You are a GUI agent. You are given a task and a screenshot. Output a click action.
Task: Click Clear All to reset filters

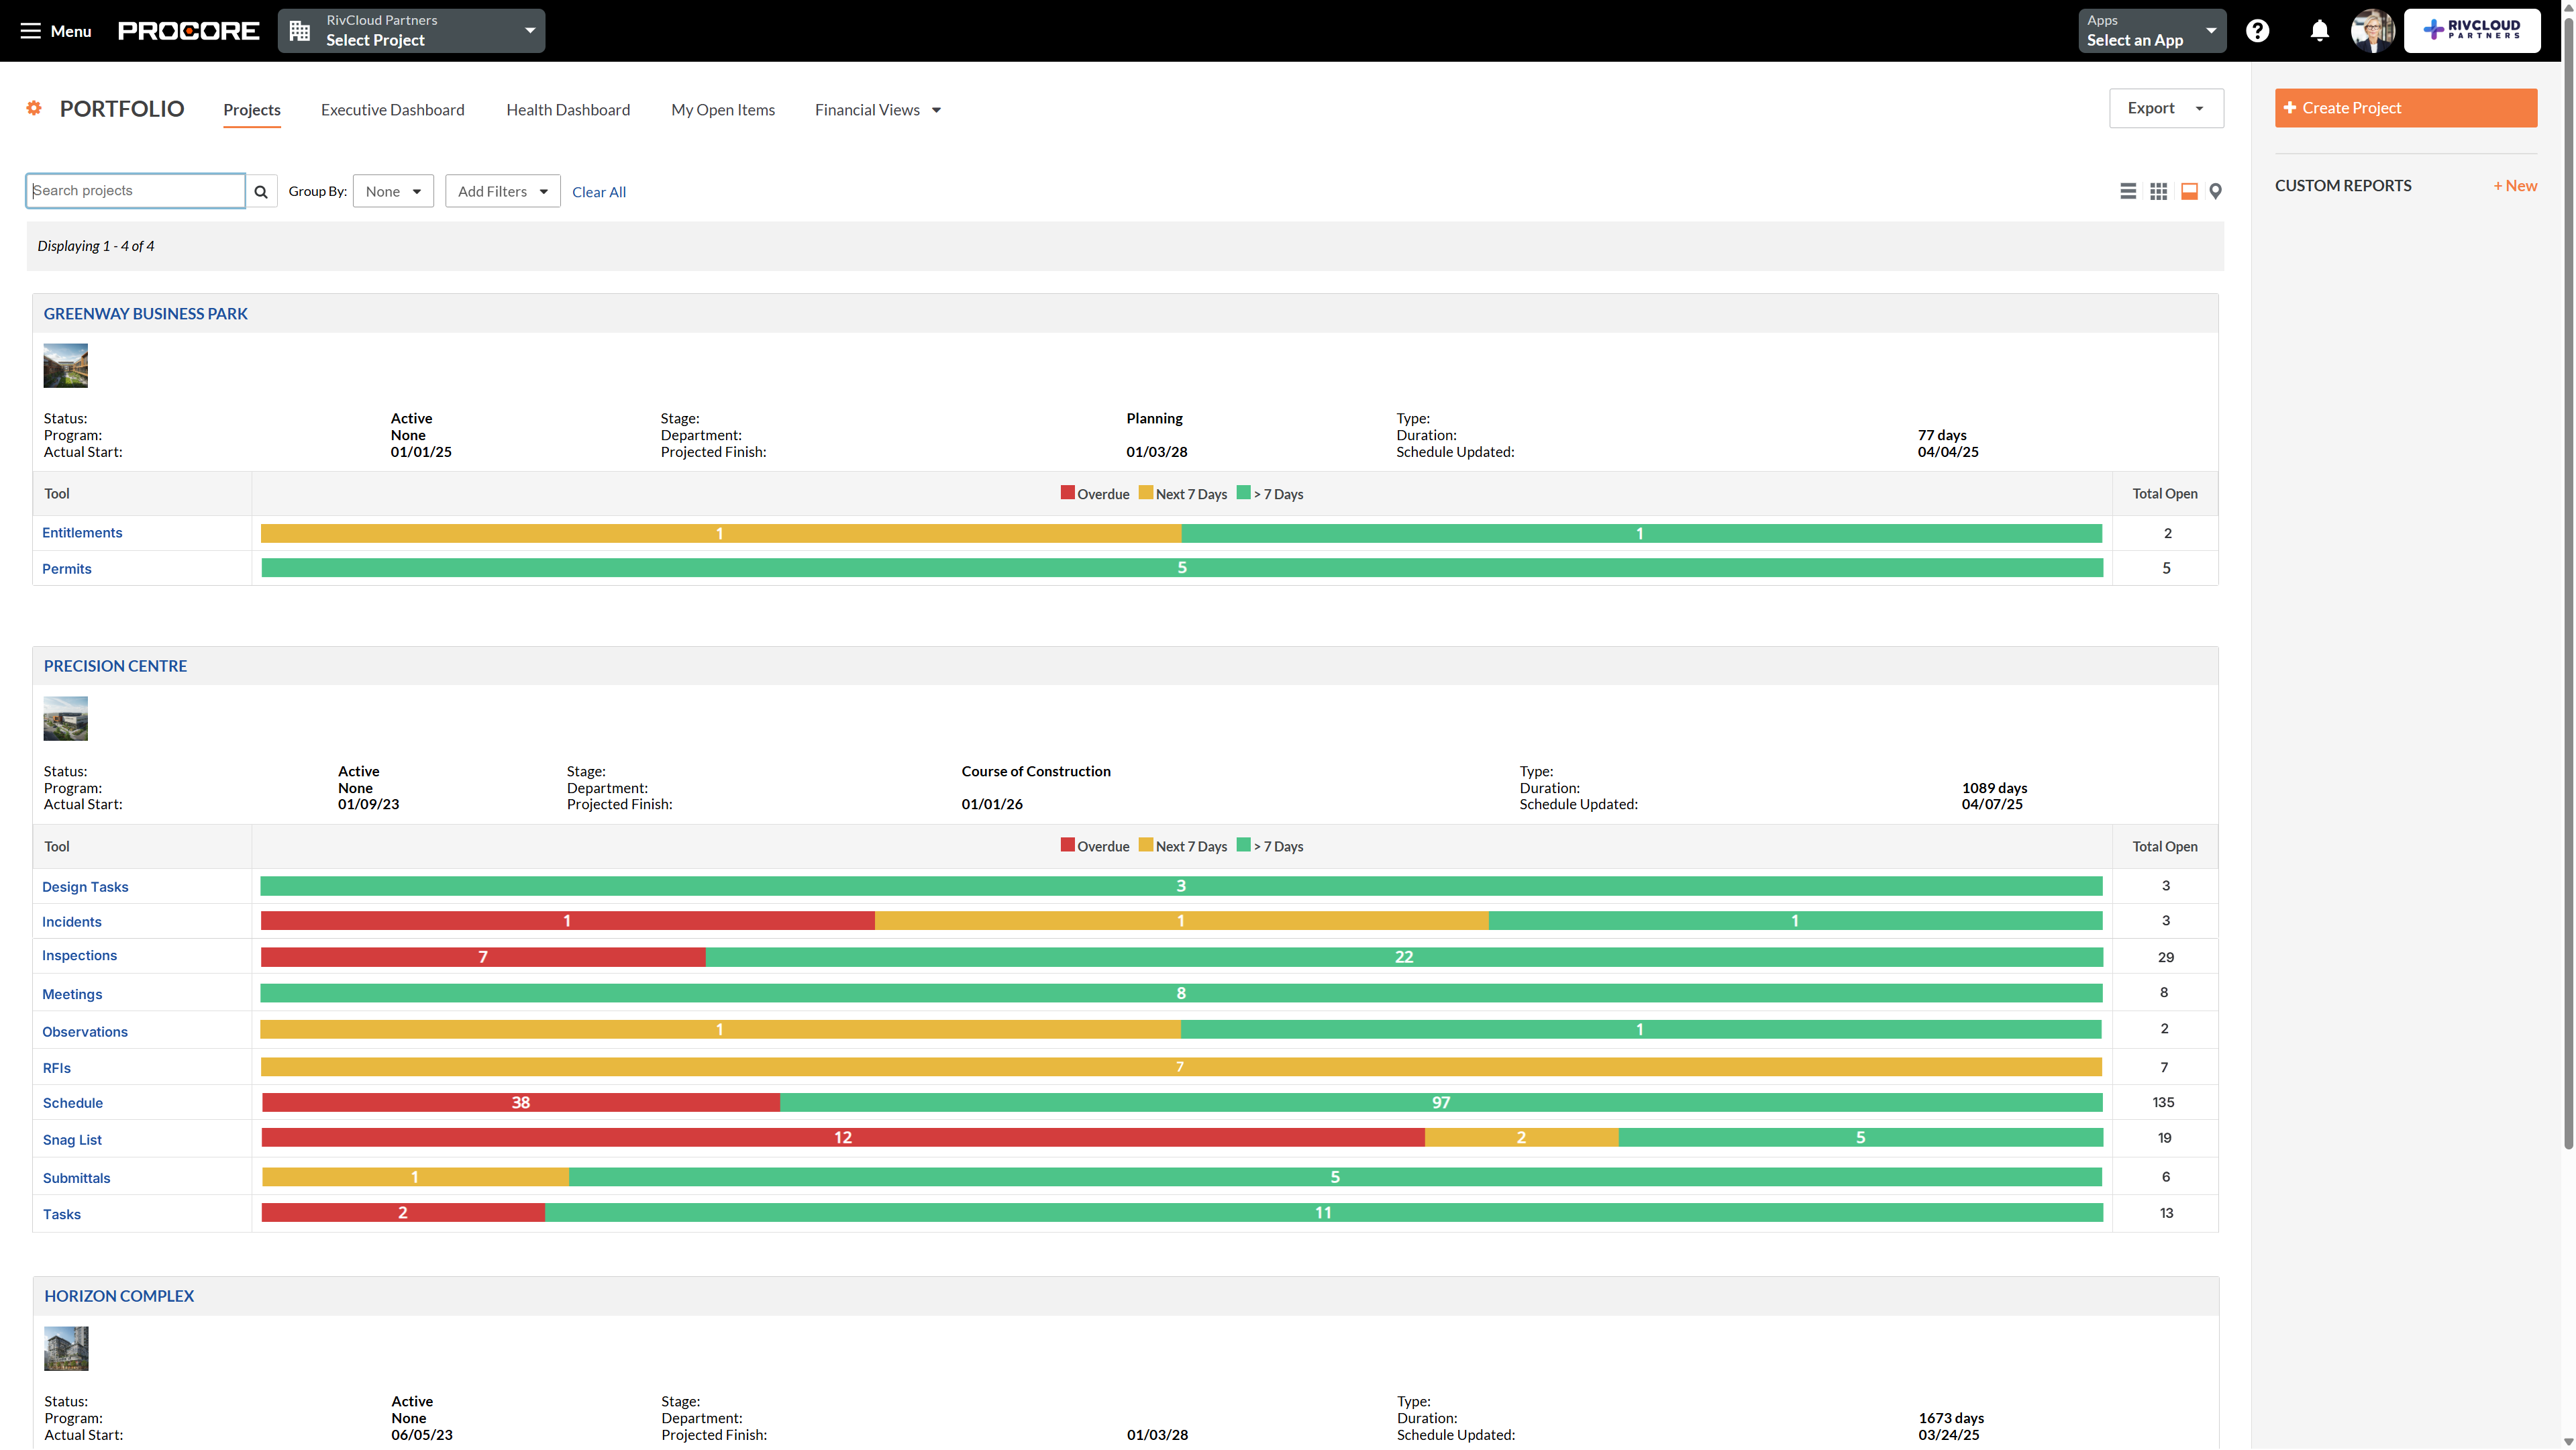tap(598, 191)
